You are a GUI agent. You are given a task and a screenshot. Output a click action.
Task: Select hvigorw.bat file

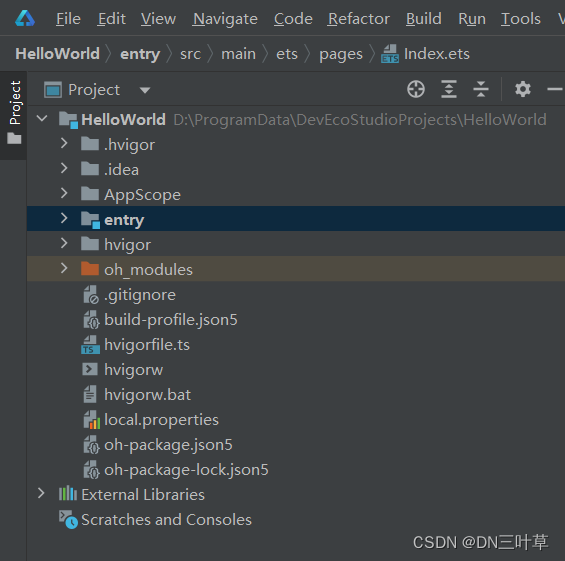tap(295, 395)
